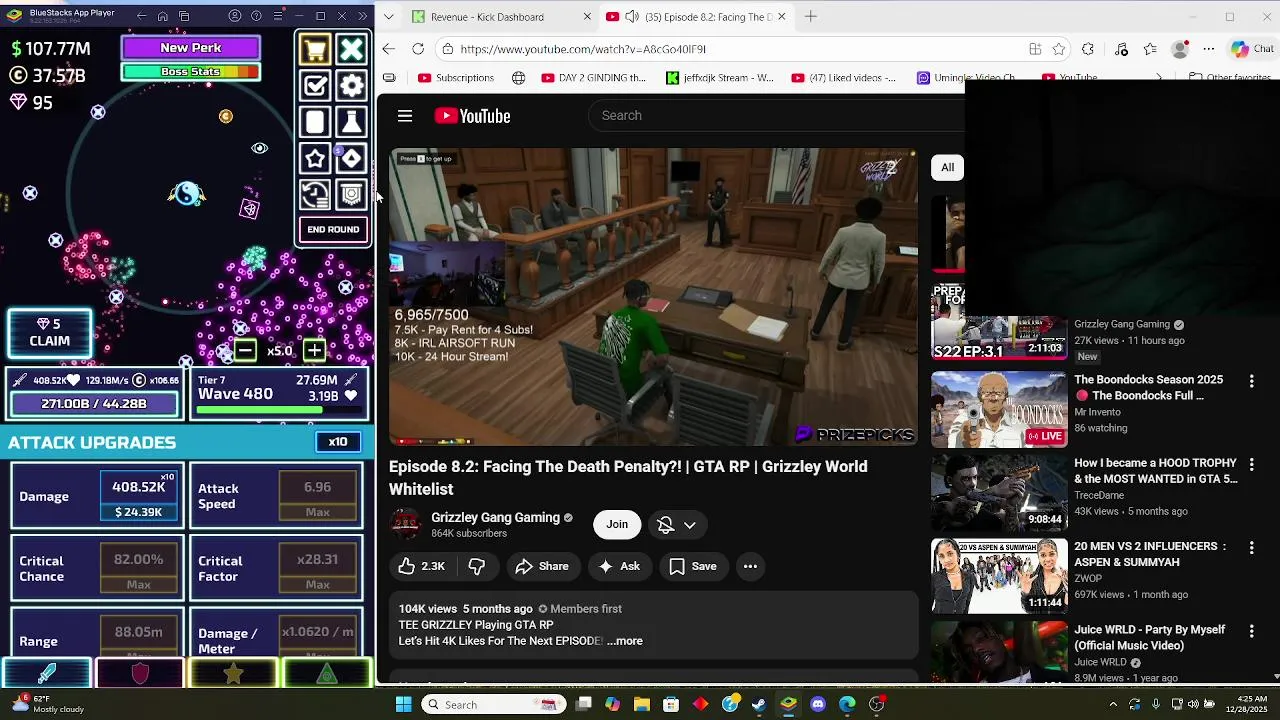Image resolution: width=1280 pixels, height=720 pixels.
Task: Click the Join channel button
Action: (617, 525)
